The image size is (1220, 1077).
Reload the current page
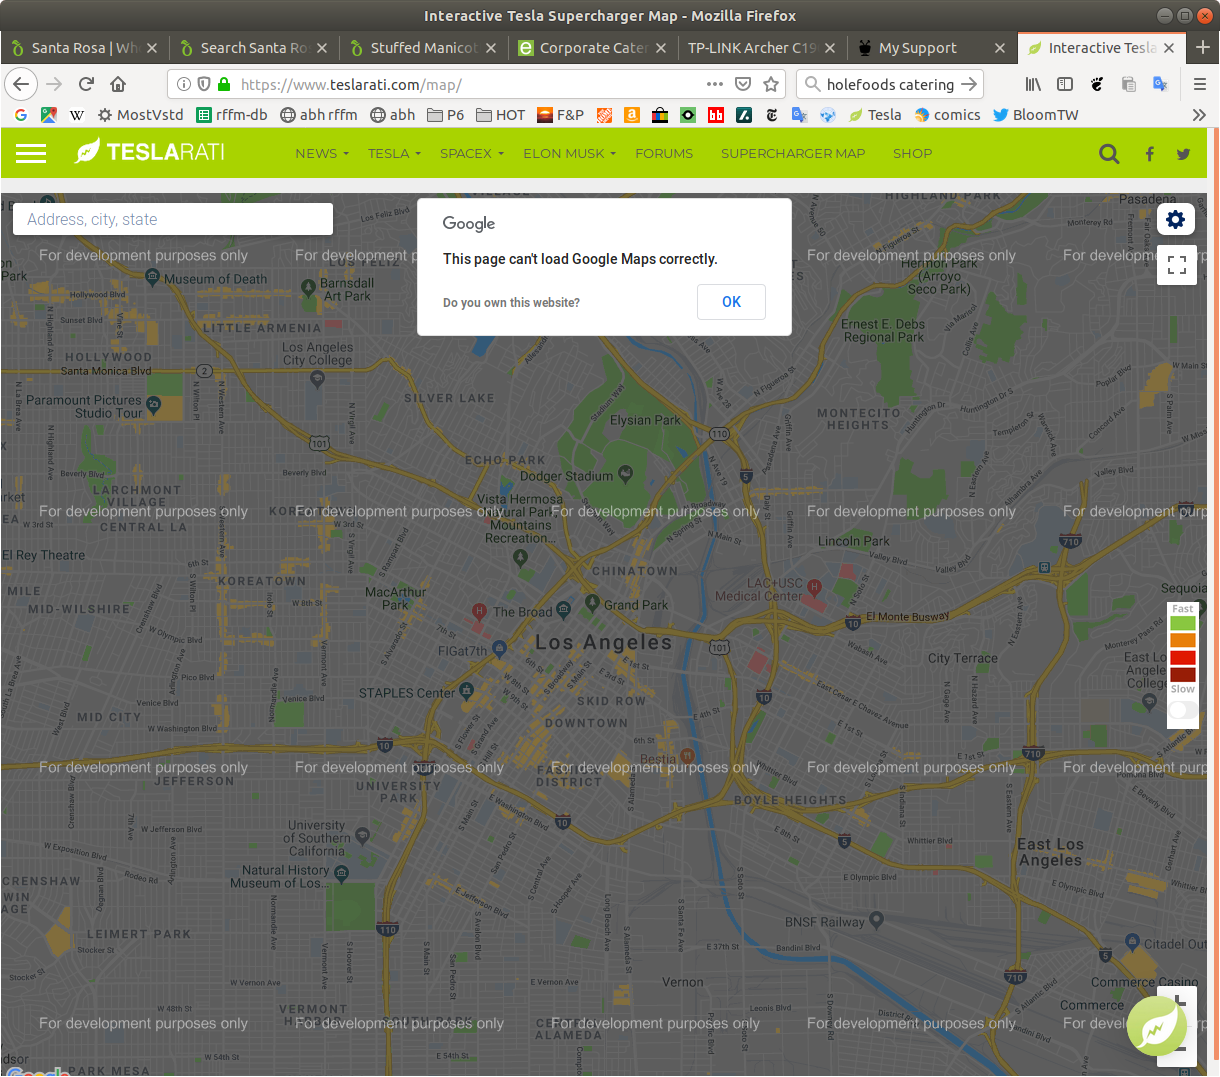[x=87, y=84]
